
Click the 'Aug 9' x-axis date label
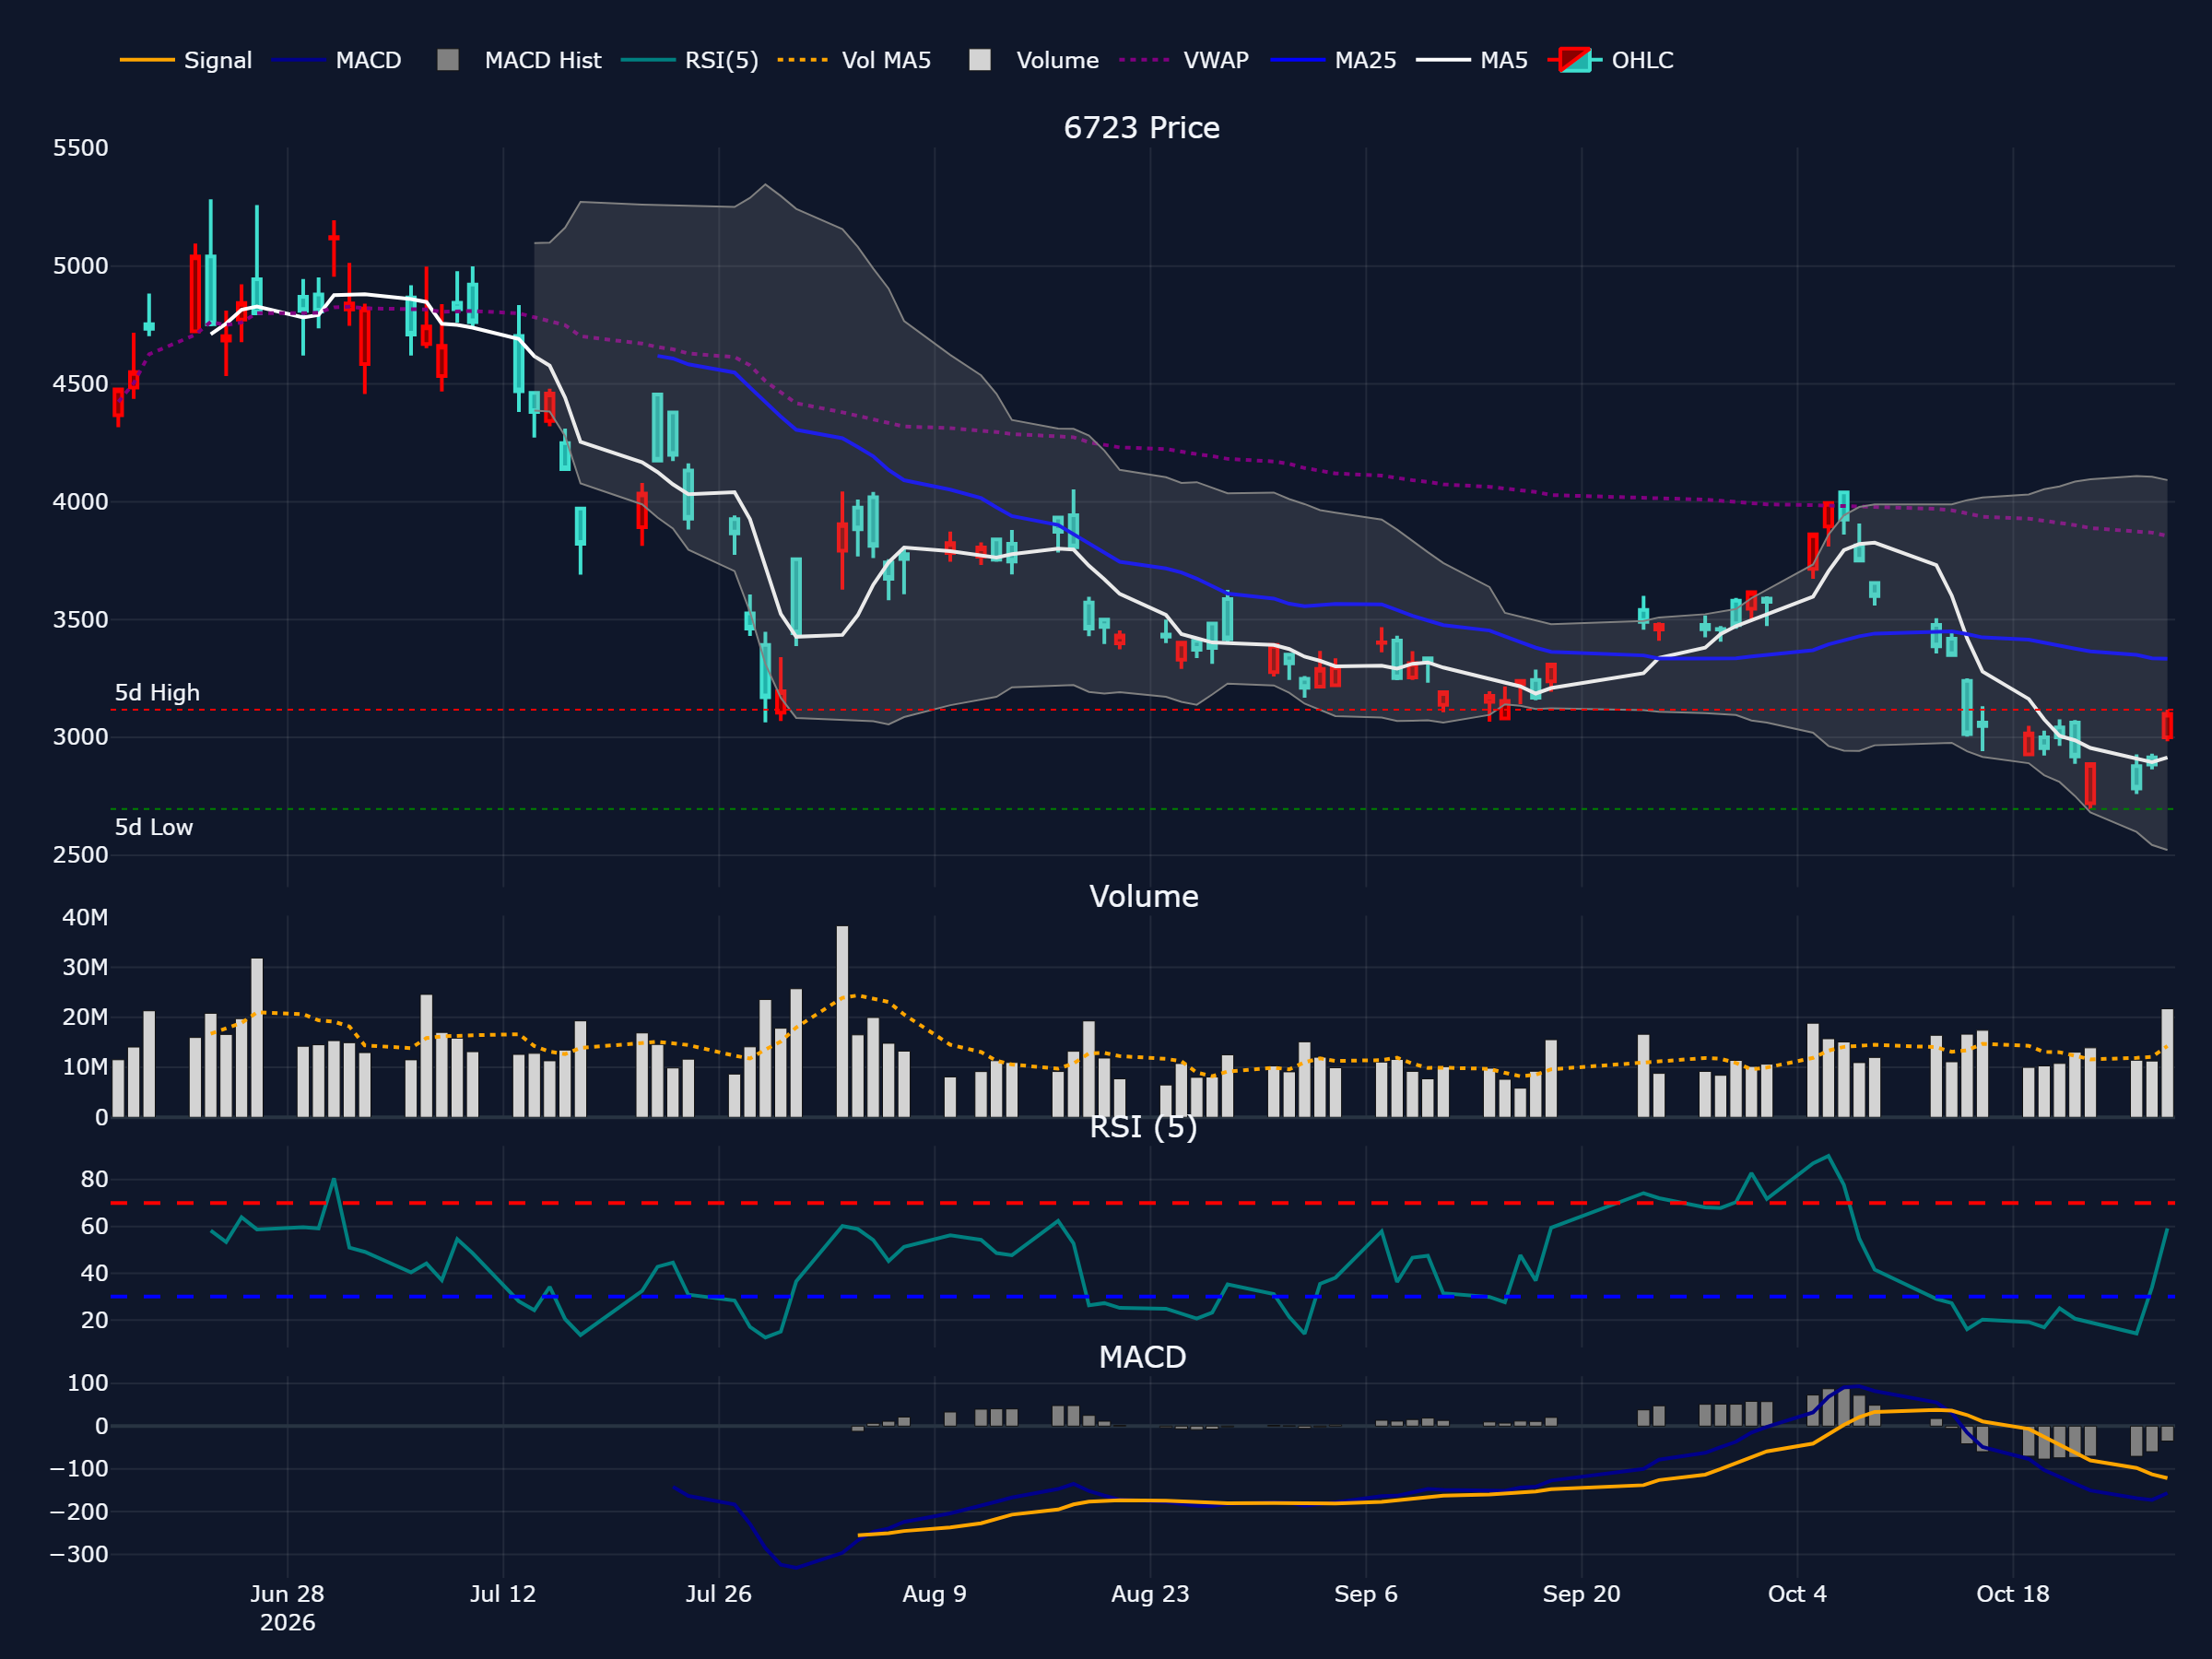pos(935,1594)
